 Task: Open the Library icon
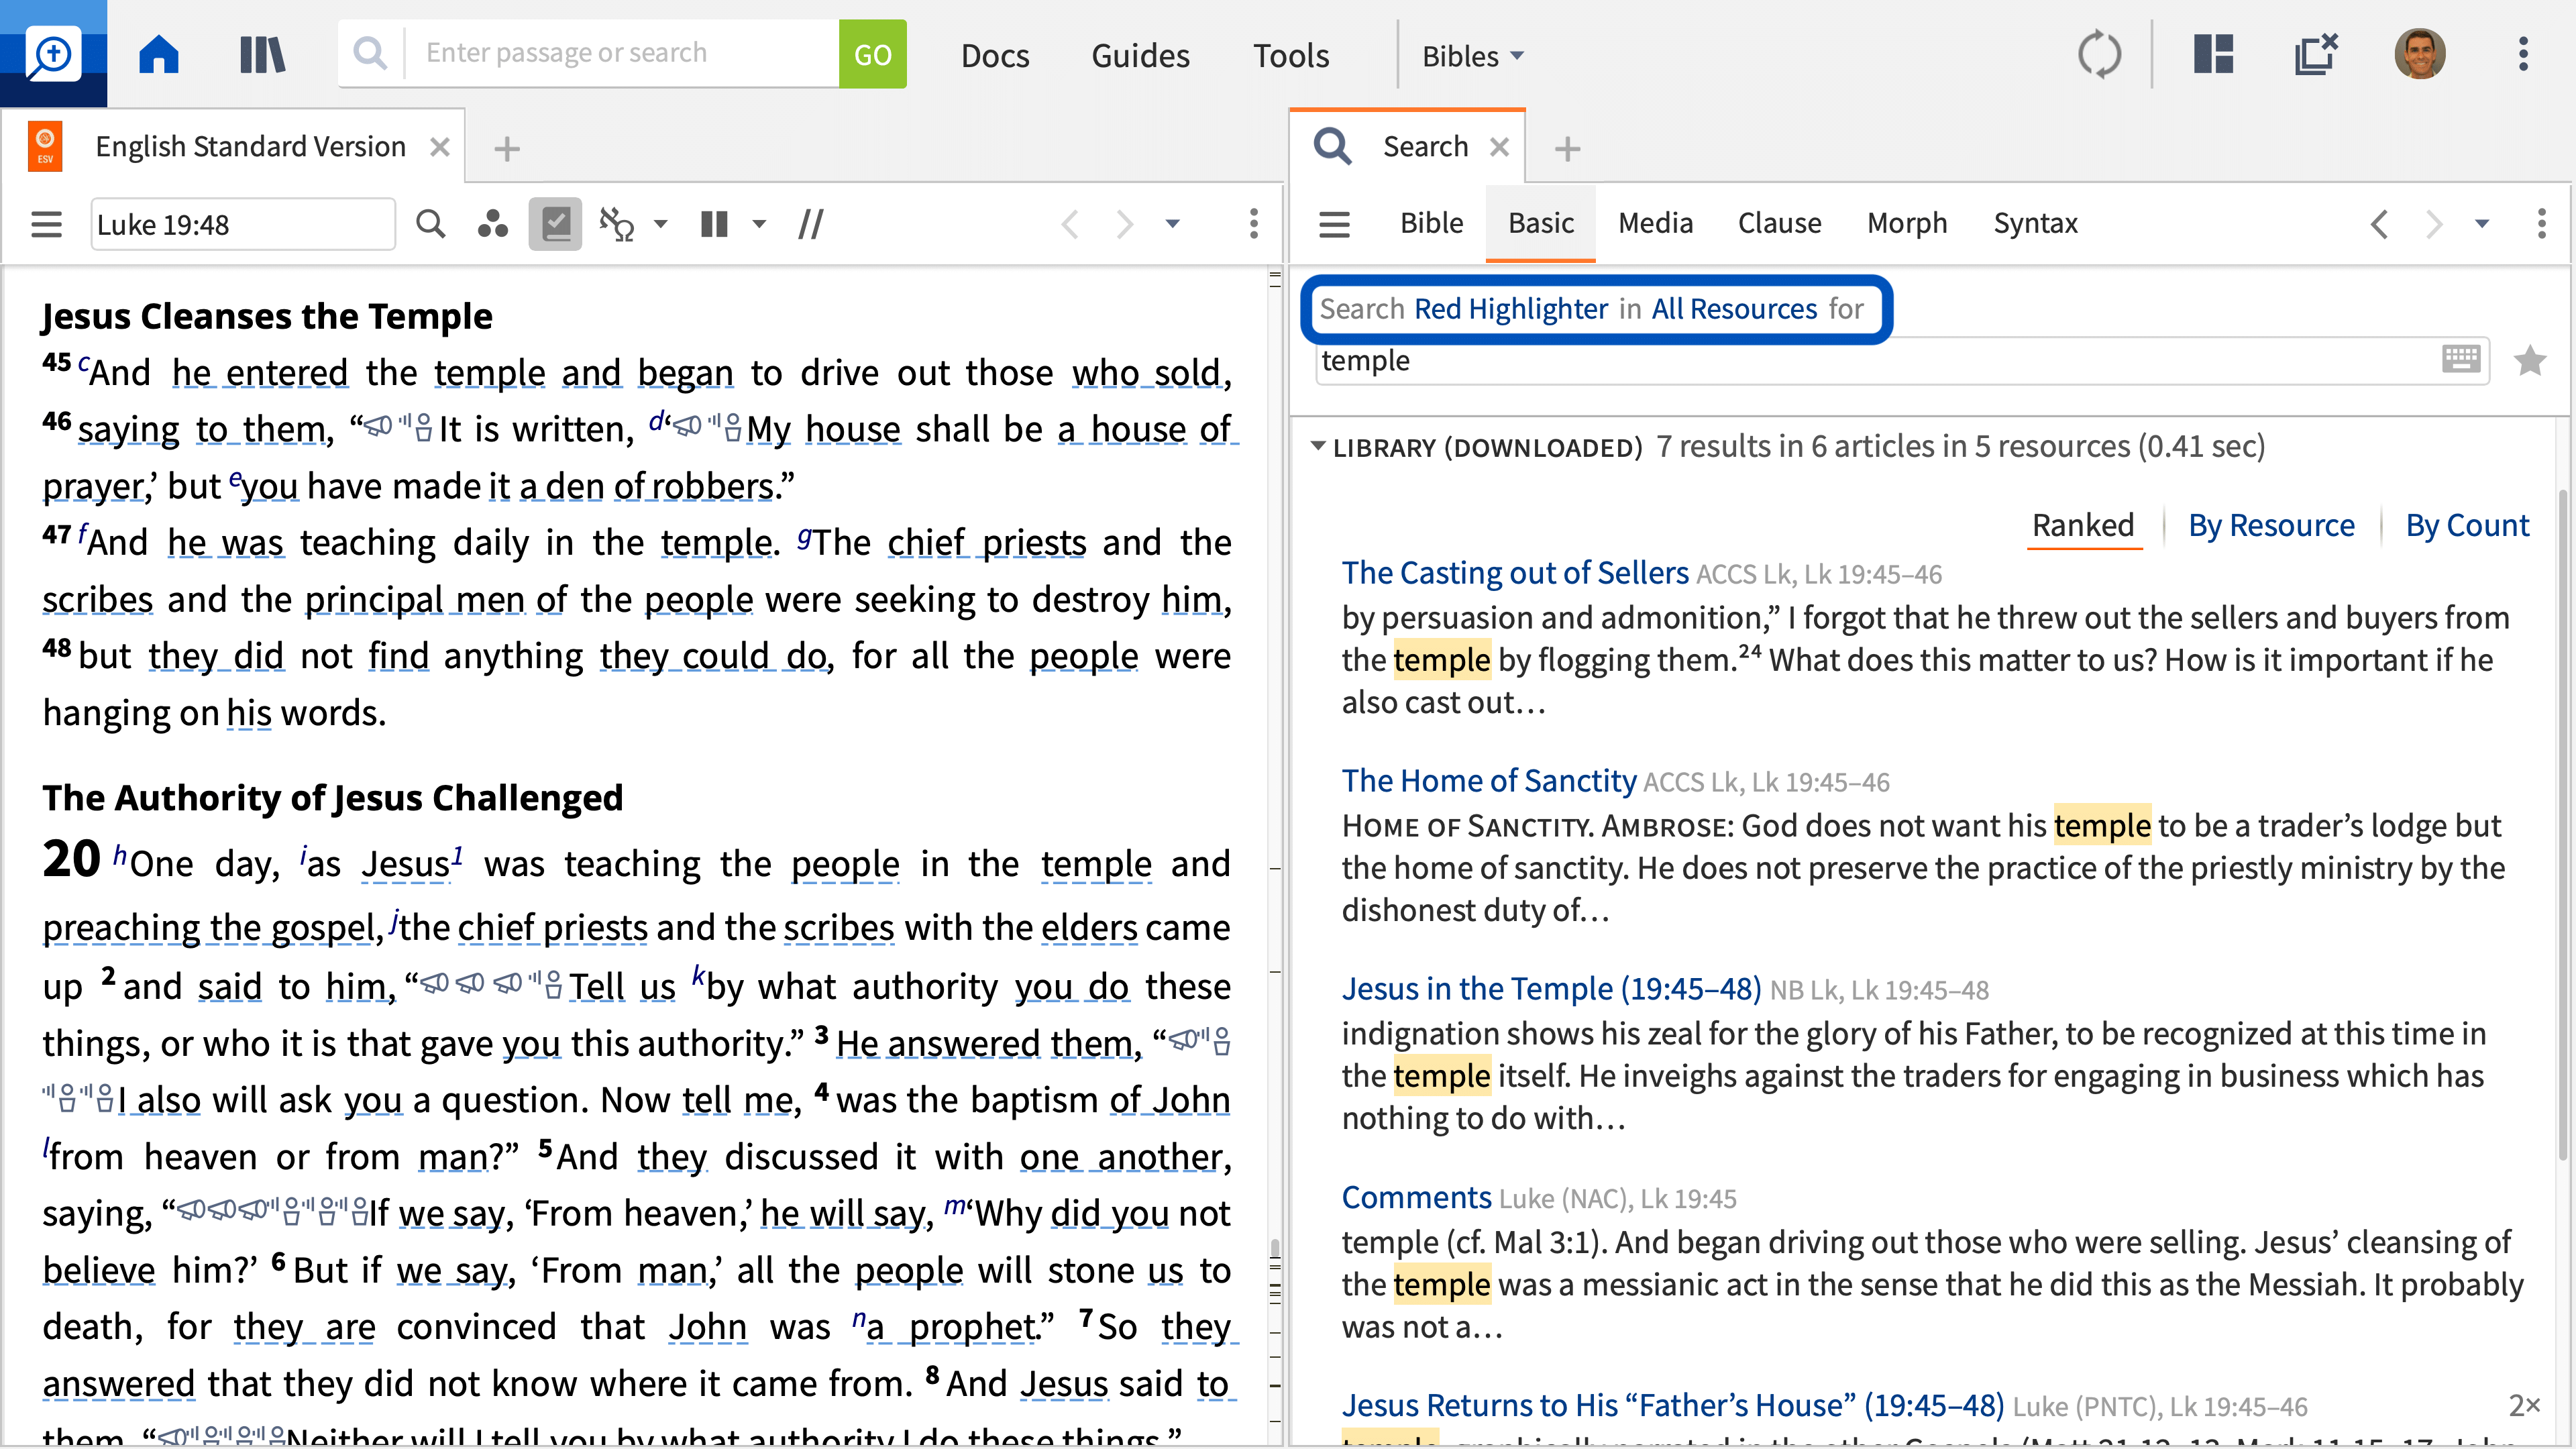[x=262, y=54]
